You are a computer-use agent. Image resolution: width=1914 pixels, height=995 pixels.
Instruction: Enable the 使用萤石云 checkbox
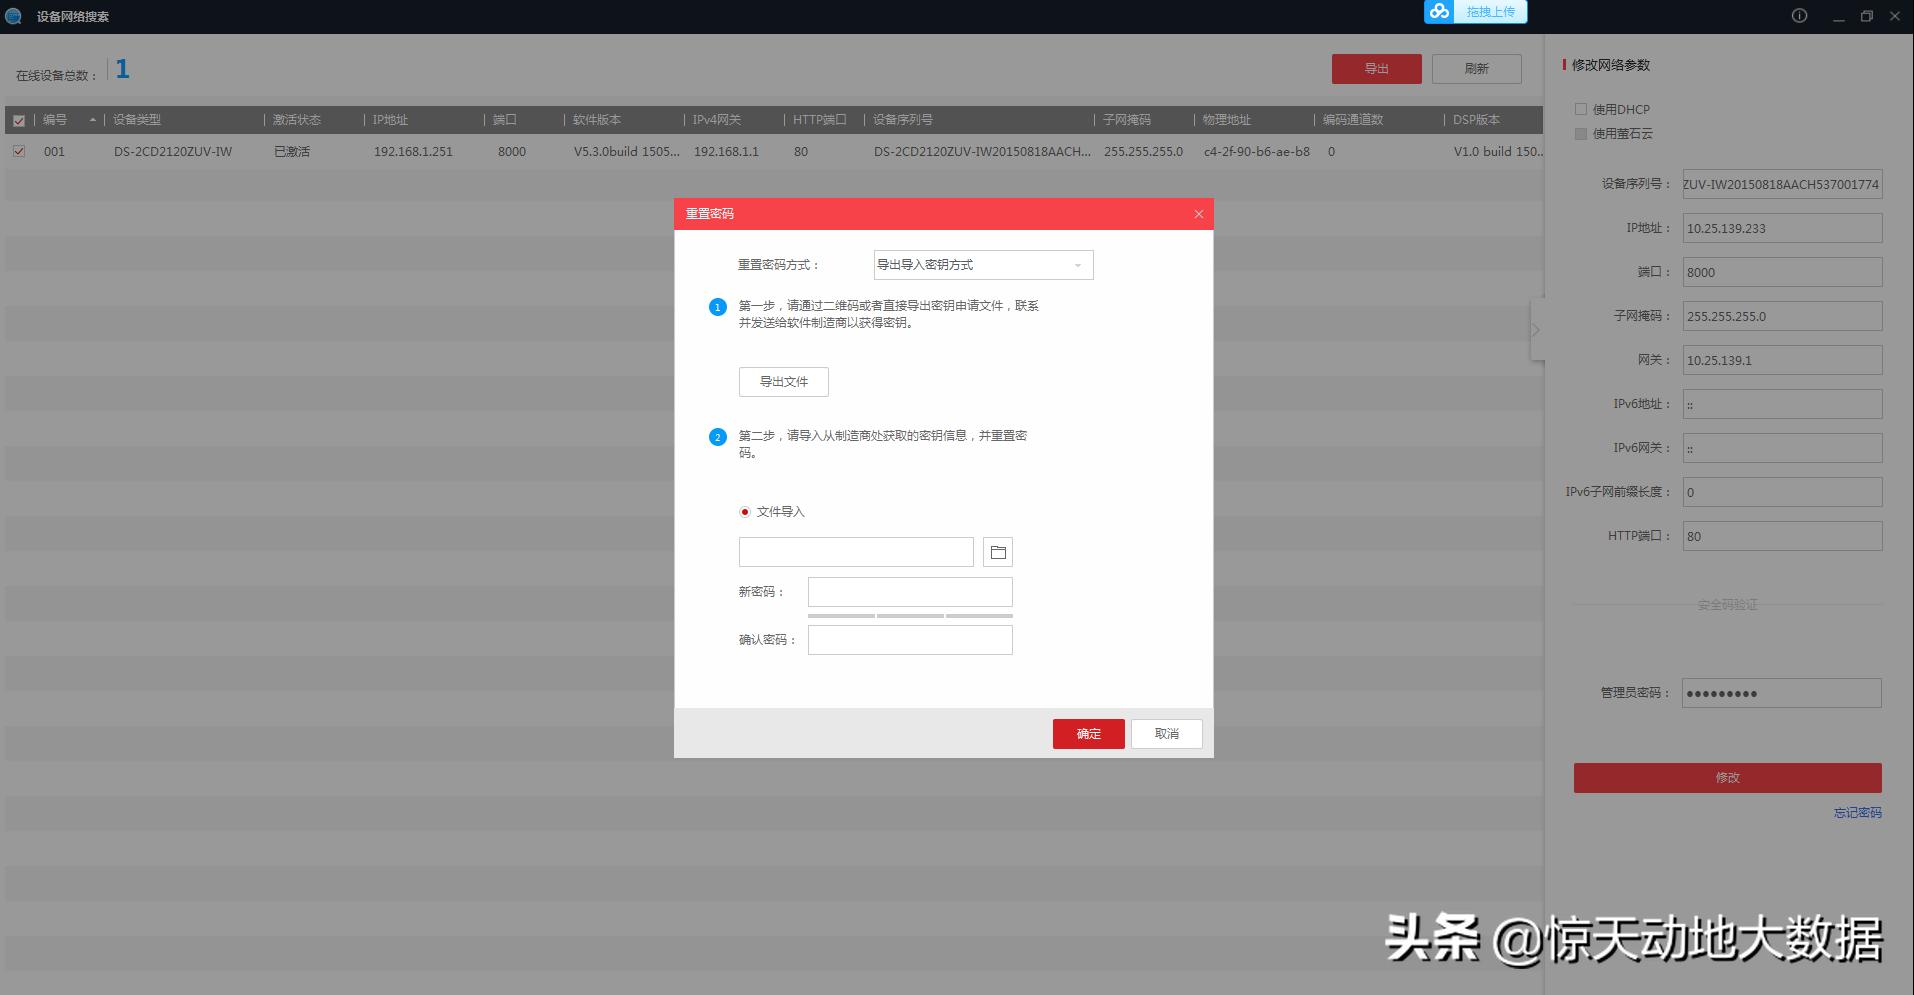click(x=1581, y=133)
